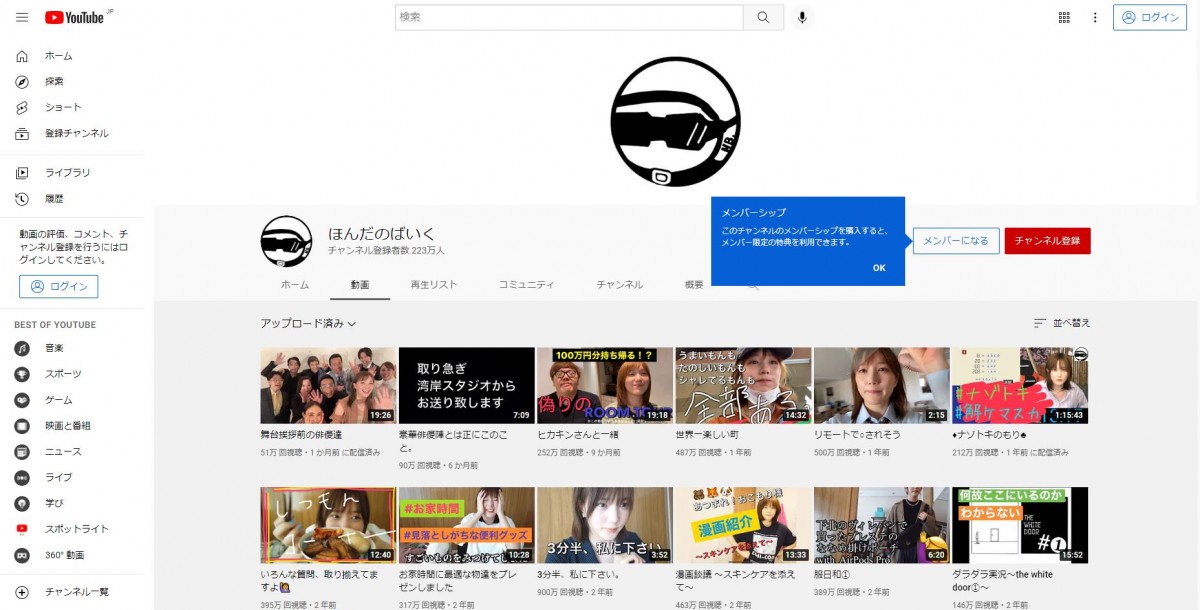This screenshot has height=610, width=1200.
Task: Open 学び category in sidebar
Action: [72, 503]
